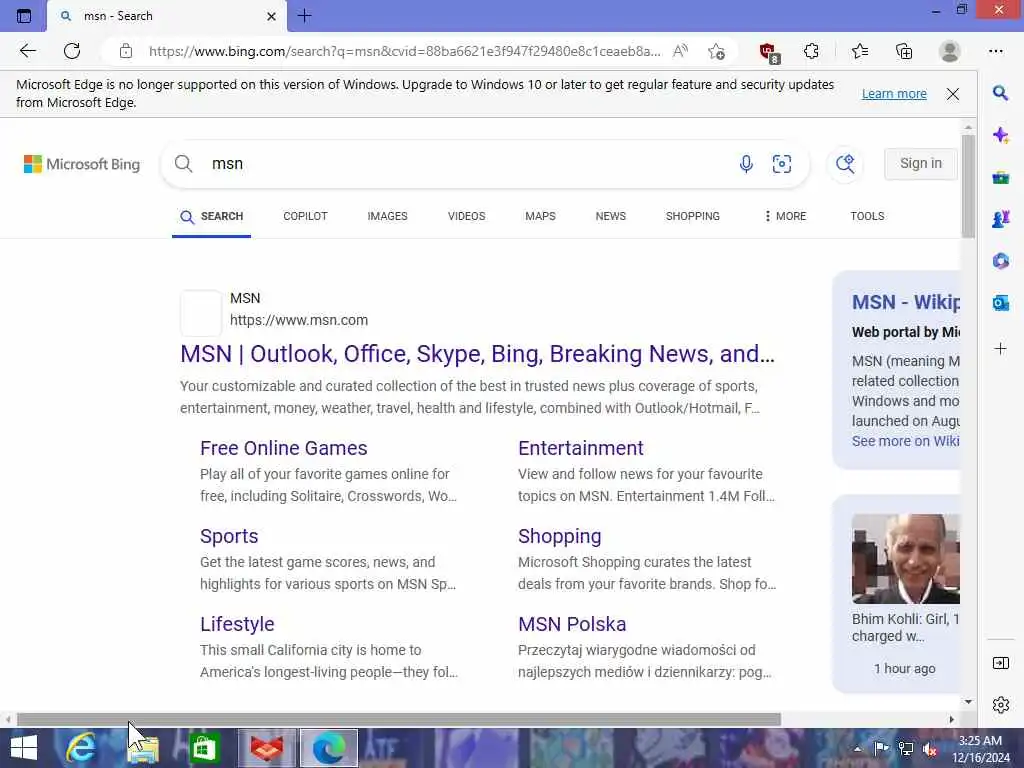Viewport: 1024px width, 768px height.
Task: Switch to the IMAGES tab
Action: [387, 216]
